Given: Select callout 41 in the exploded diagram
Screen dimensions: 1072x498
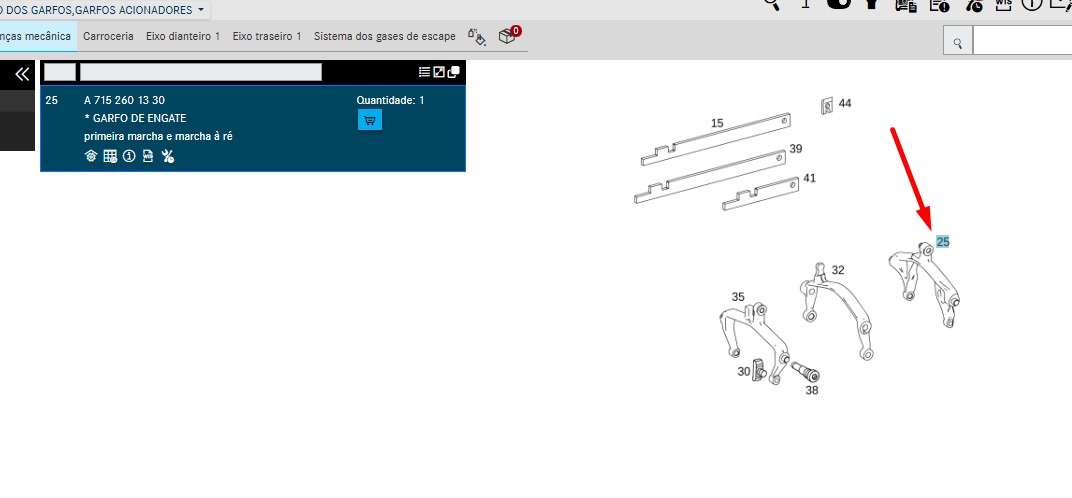Looking at the screenshot, I should coord(809,179).
